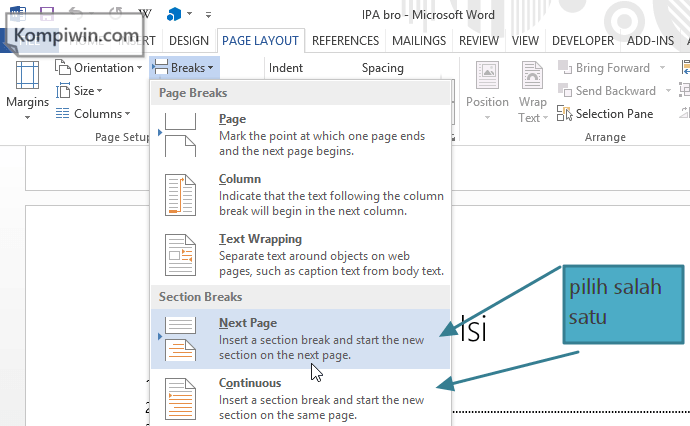Click the Wrap Text icon
690x426 pixels.
click(532, 75)
